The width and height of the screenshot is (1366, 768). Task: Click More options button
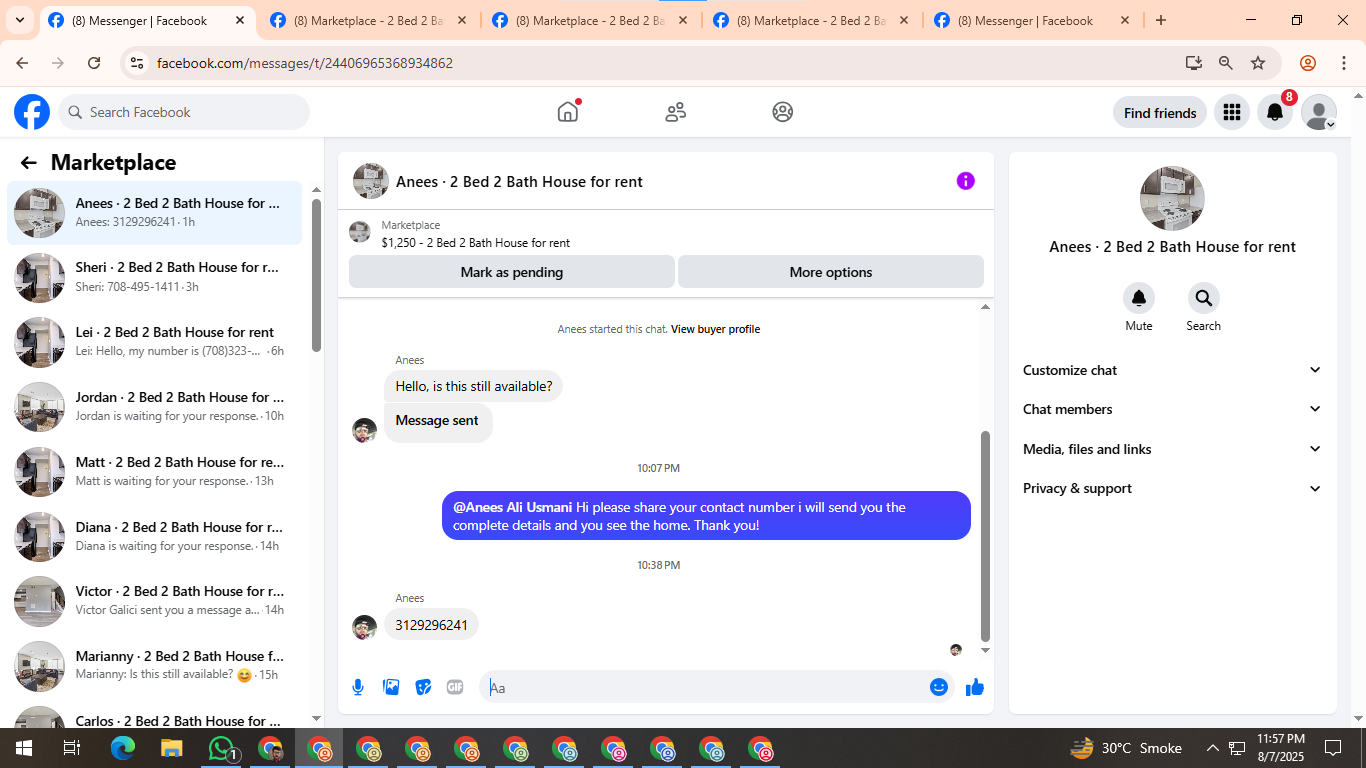(831, 272)
